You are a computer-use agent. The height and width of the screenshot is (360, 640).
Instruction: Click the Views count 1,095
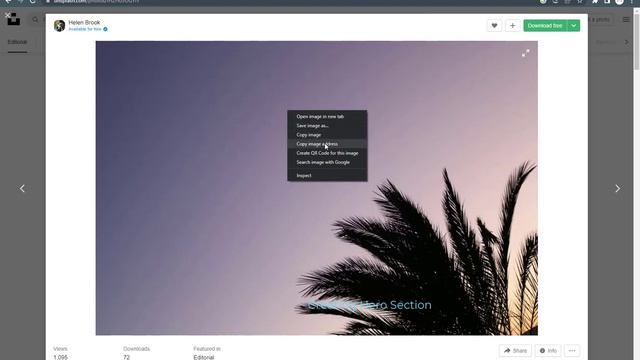point(60,357)
